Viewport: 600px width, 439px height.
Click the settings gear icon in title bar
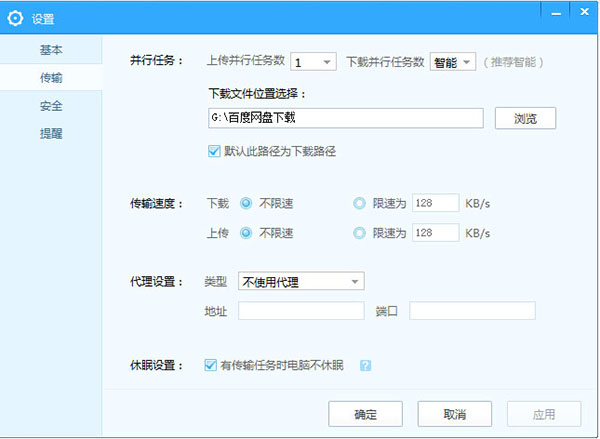tap(16, 18)
